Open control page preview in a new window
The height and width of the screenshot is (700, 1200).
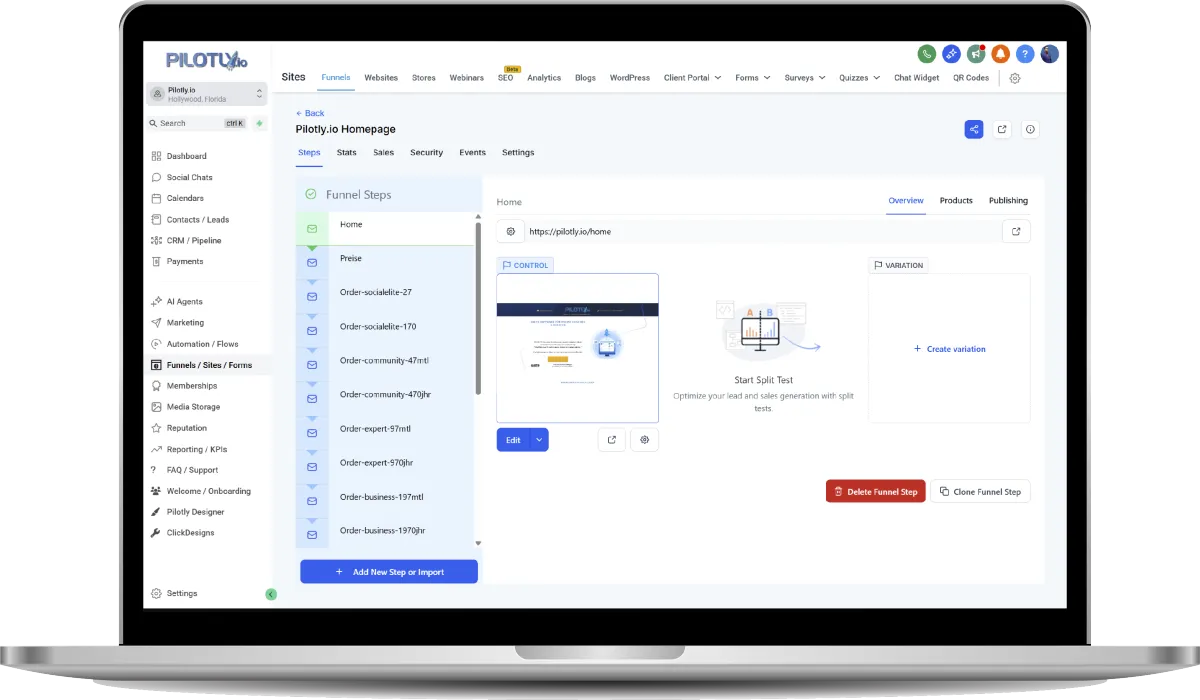pos(612,440)
